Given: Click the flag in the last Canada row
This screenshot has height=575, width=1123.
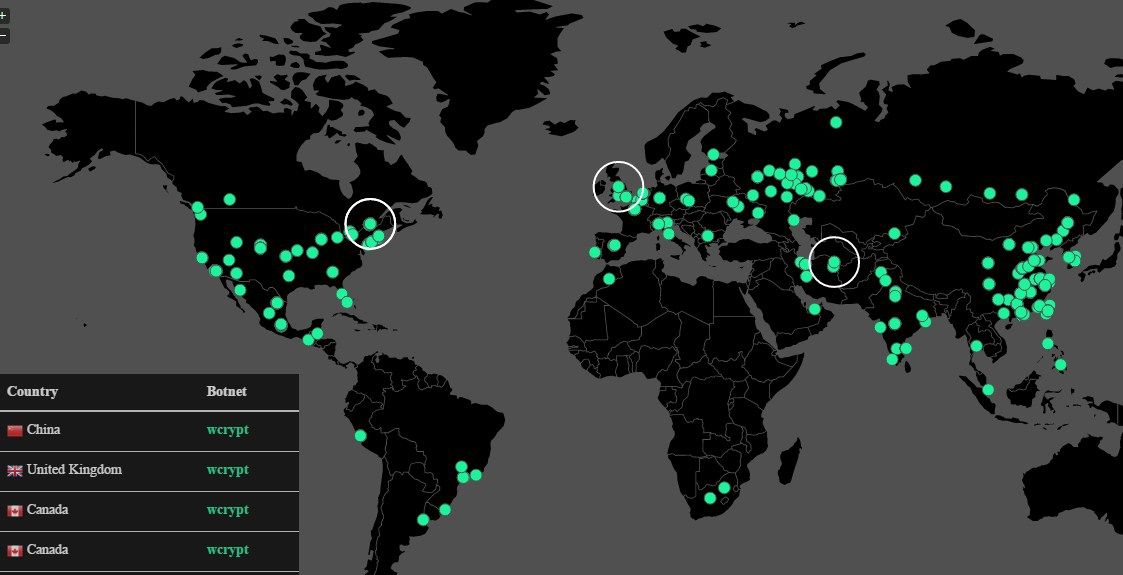Looking at the screenshot, I should (x=15, y=550).
